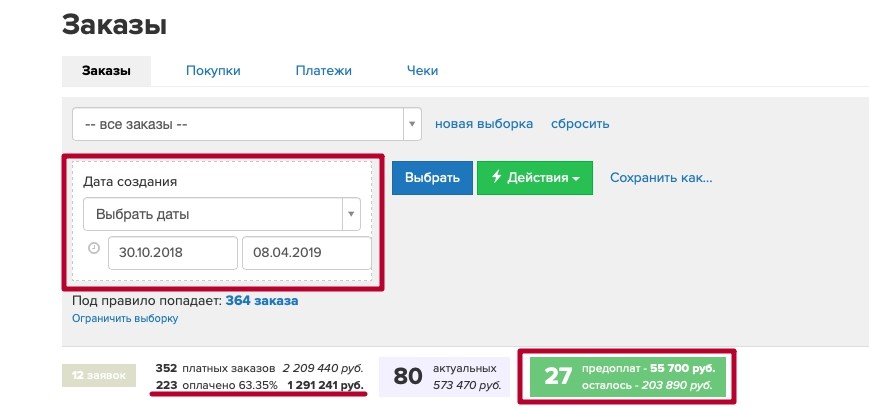Open the "все заказы" selection dropdown
The height and width of the screenshot is (409, 869).
246,124
